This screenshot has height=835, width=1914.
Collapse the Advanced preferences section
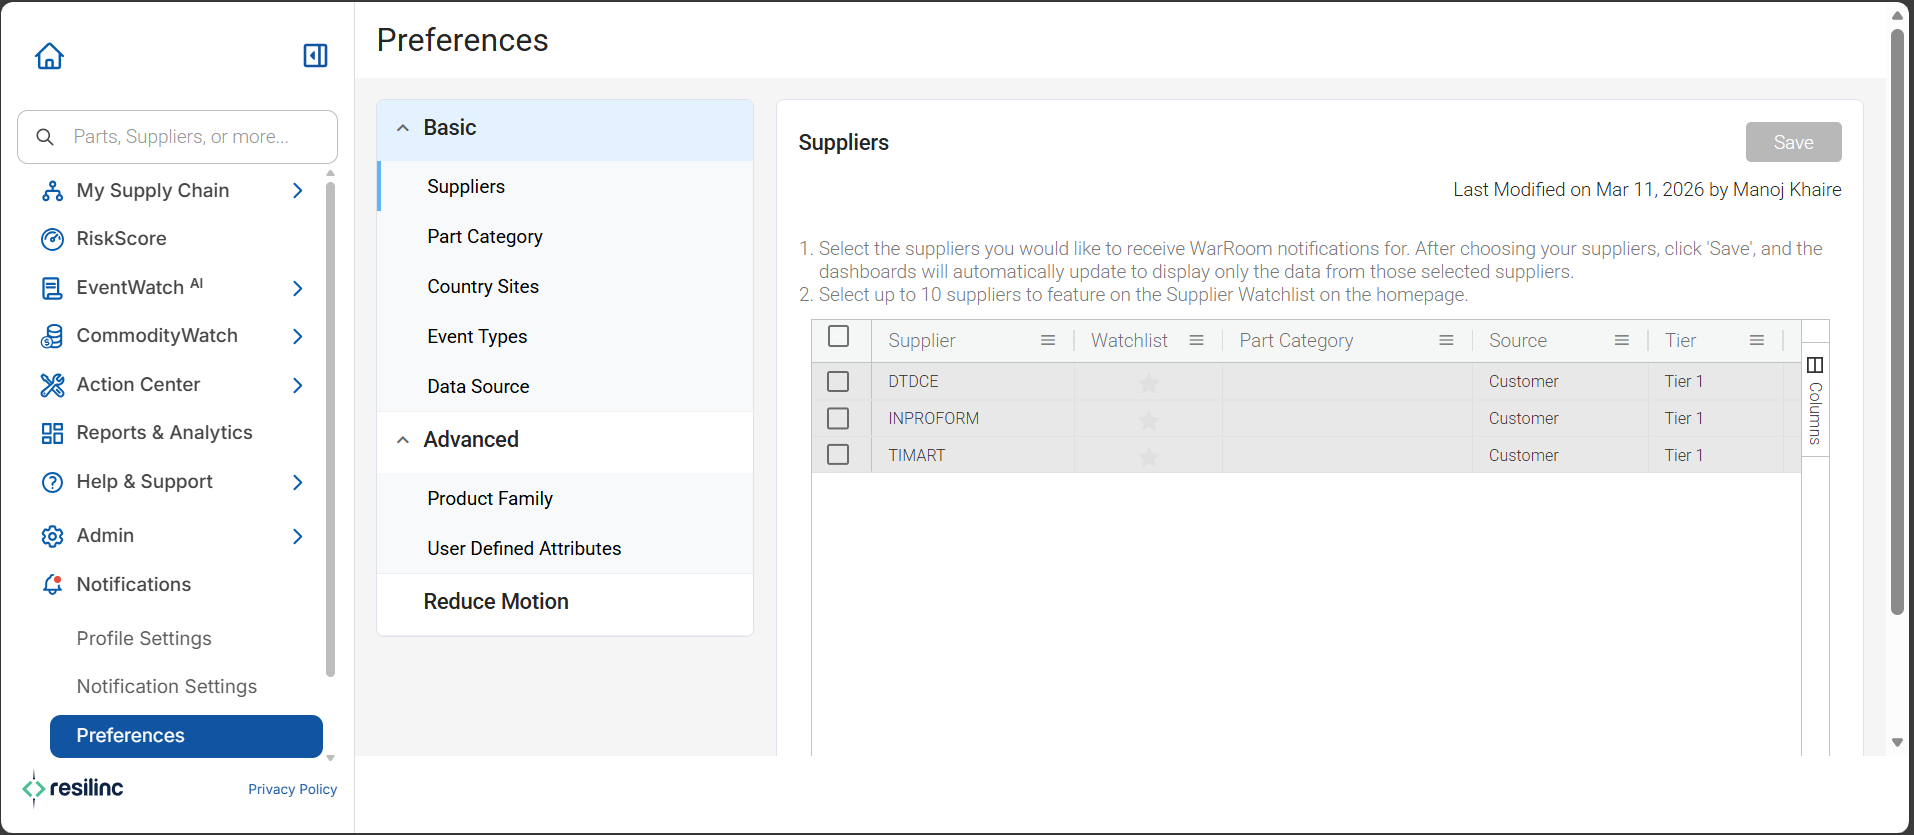pos(403,440)
